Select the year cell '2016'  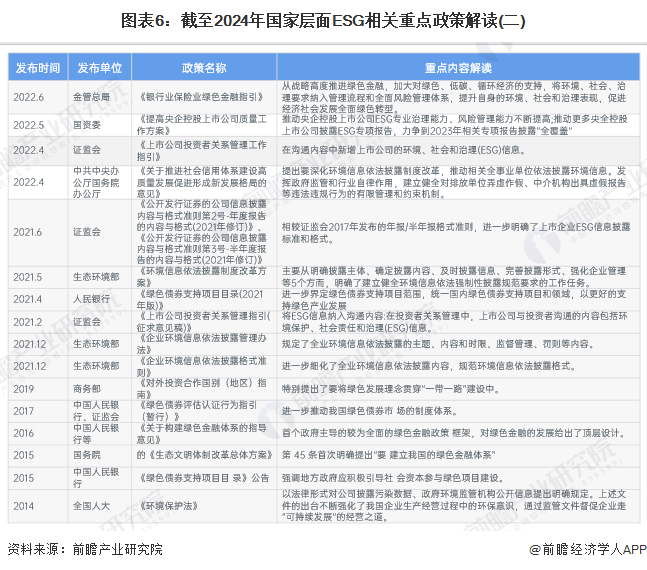point(24,433)
